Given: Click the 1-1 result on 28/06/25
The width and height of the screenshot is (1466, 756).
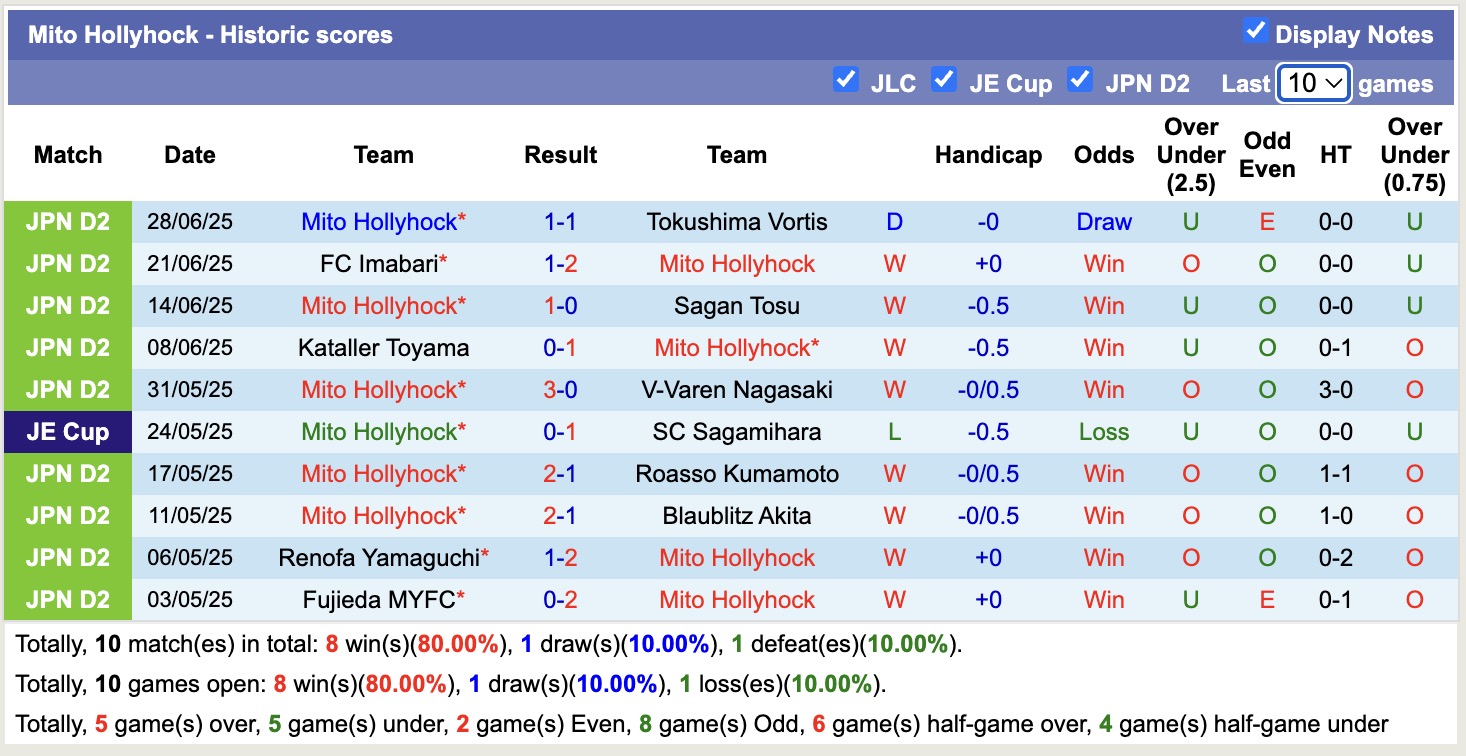Looking at the screenshot, I should pyautogui.click(x=560, y=222).
